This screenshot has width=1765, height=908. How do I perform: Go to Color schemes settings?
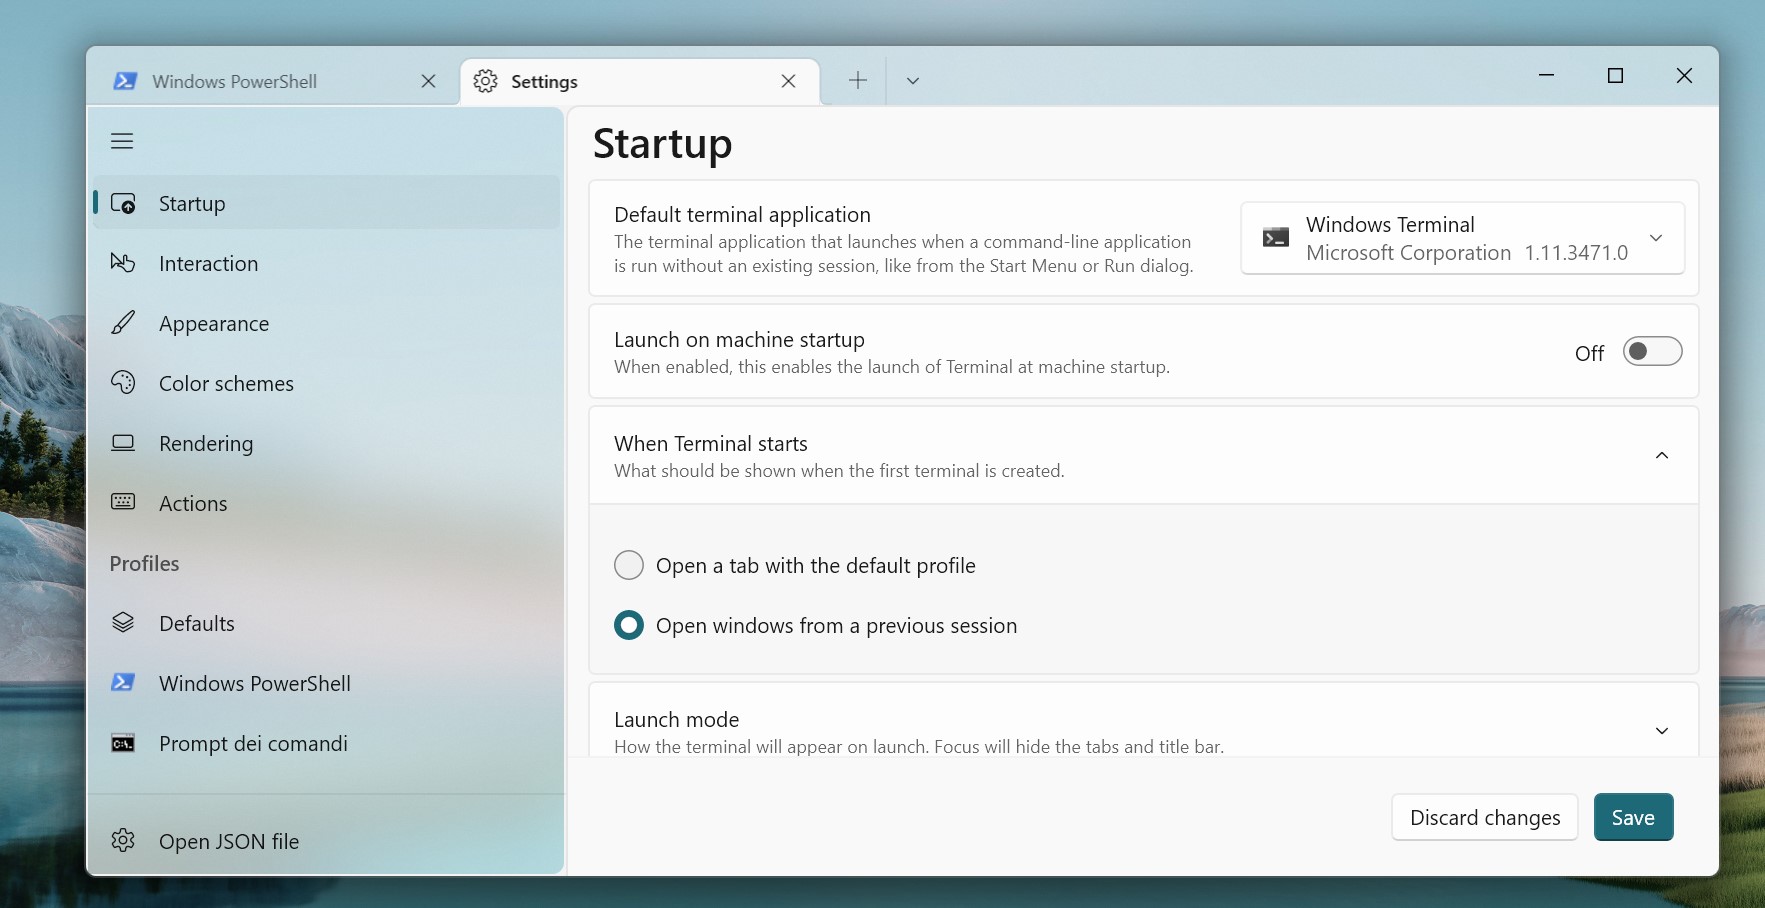coord(326,383)
